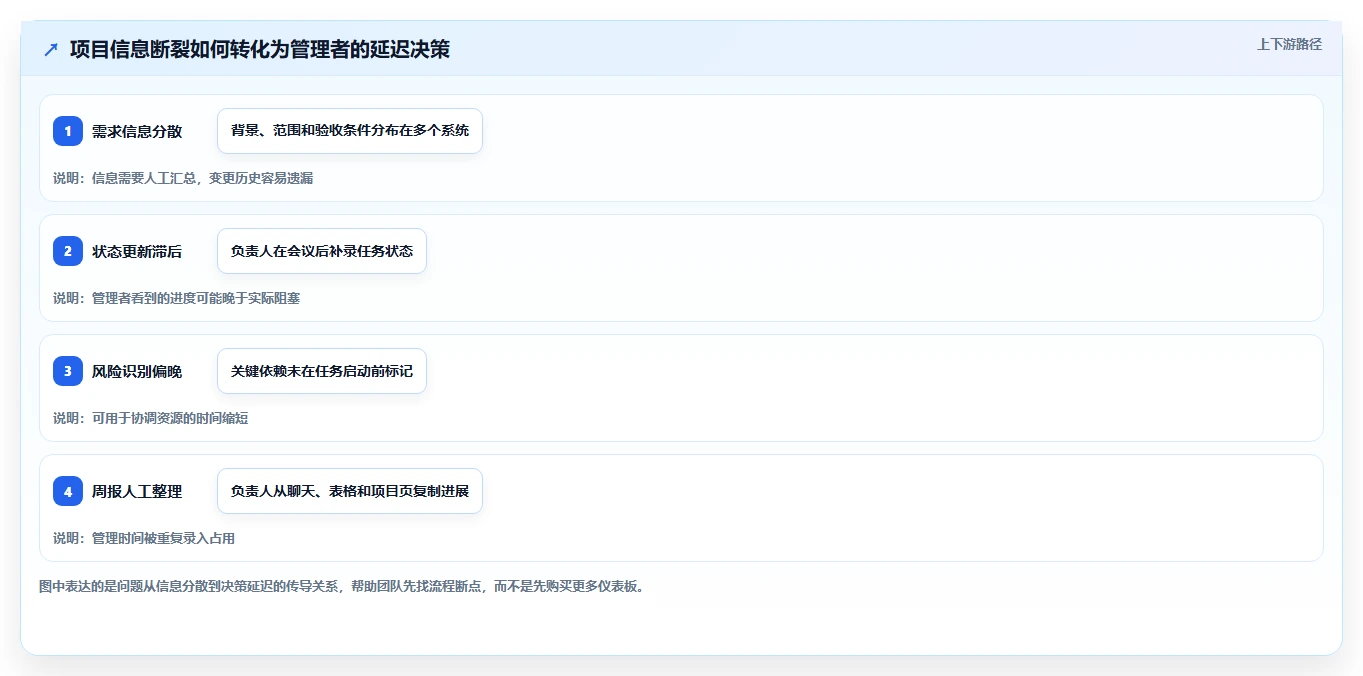Image resolution: width=1363 pixels, height=676 pixels.
Task: Click the footer caption starting 图中表达的是问题
Action: tap(343, 586)
